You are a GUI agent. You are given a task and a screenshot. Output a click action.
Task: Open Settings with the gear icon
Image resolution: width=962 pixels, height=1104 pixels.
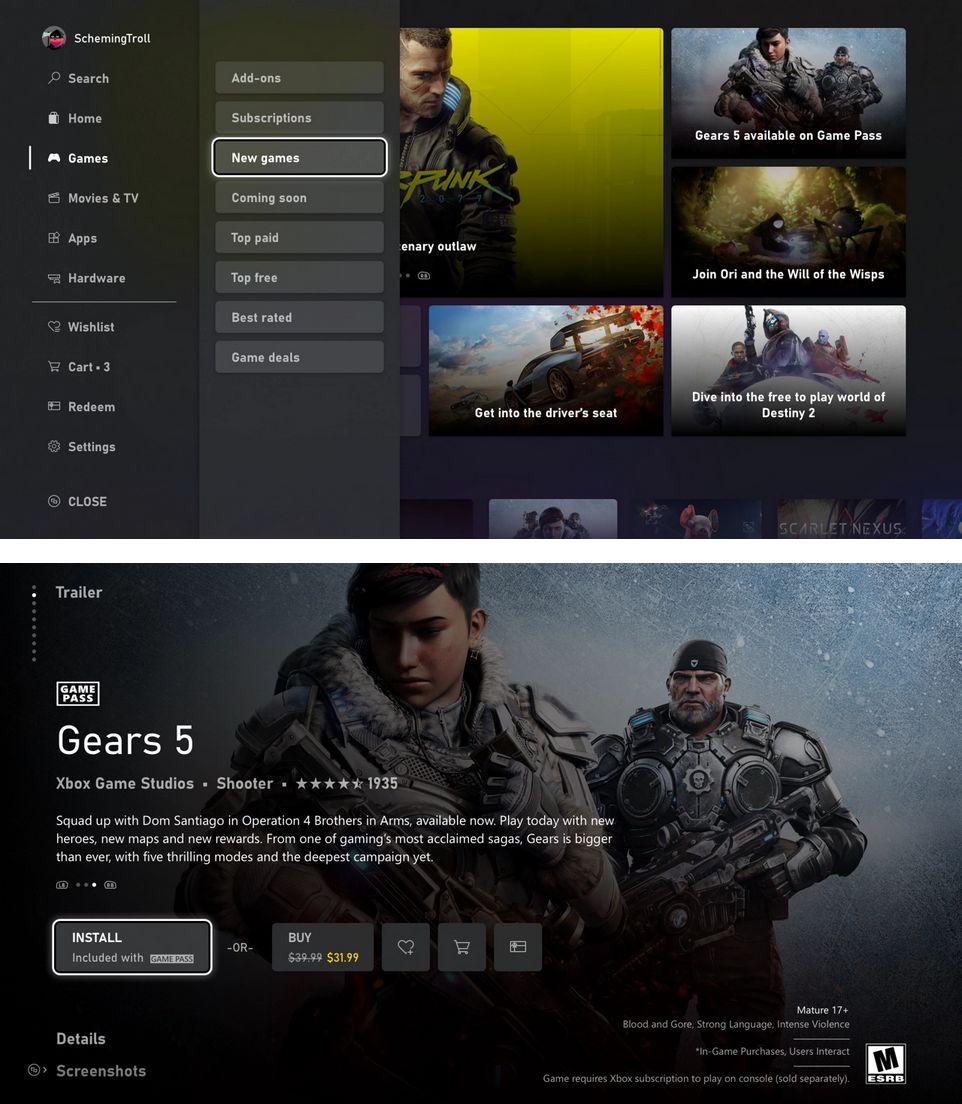pyautogui.click(x=54, y=446)
